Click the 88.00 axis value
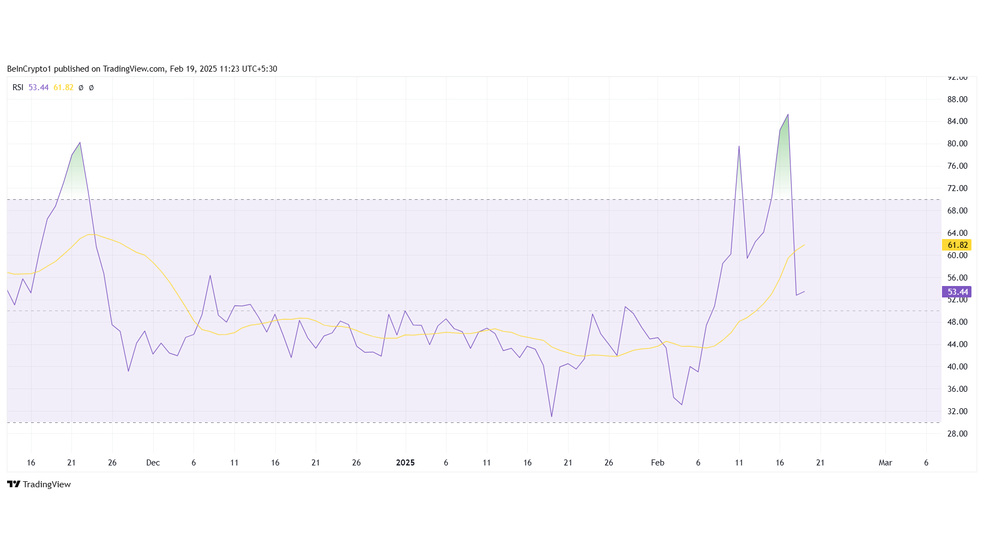Screen dimensions: 984x554 pyautogui.click(x=957, y=99)
